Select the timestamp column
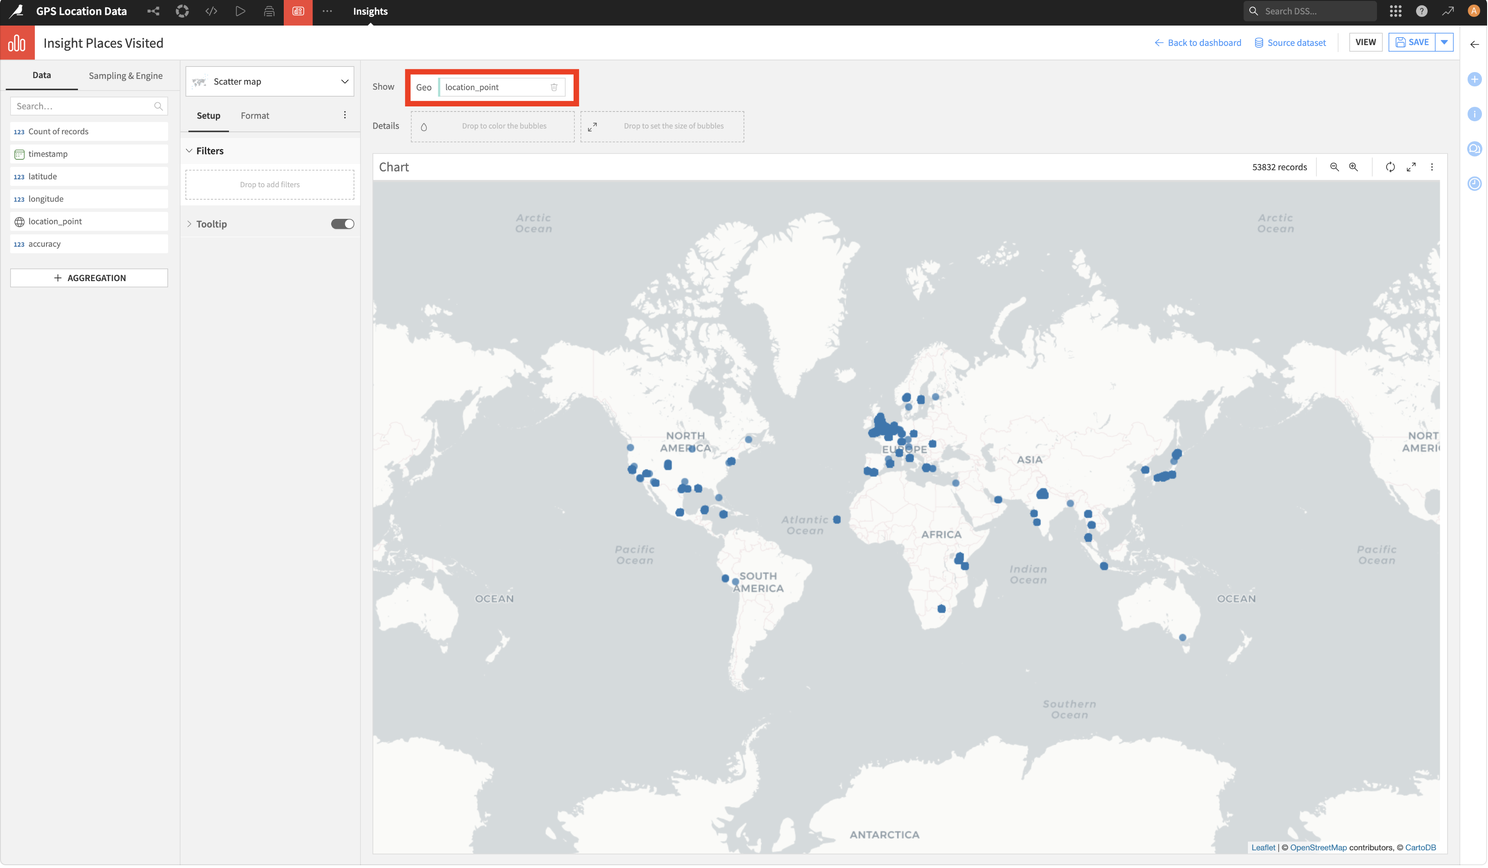Image resolution: width=1488 pixels, height=868 pixels. [89, 154]
